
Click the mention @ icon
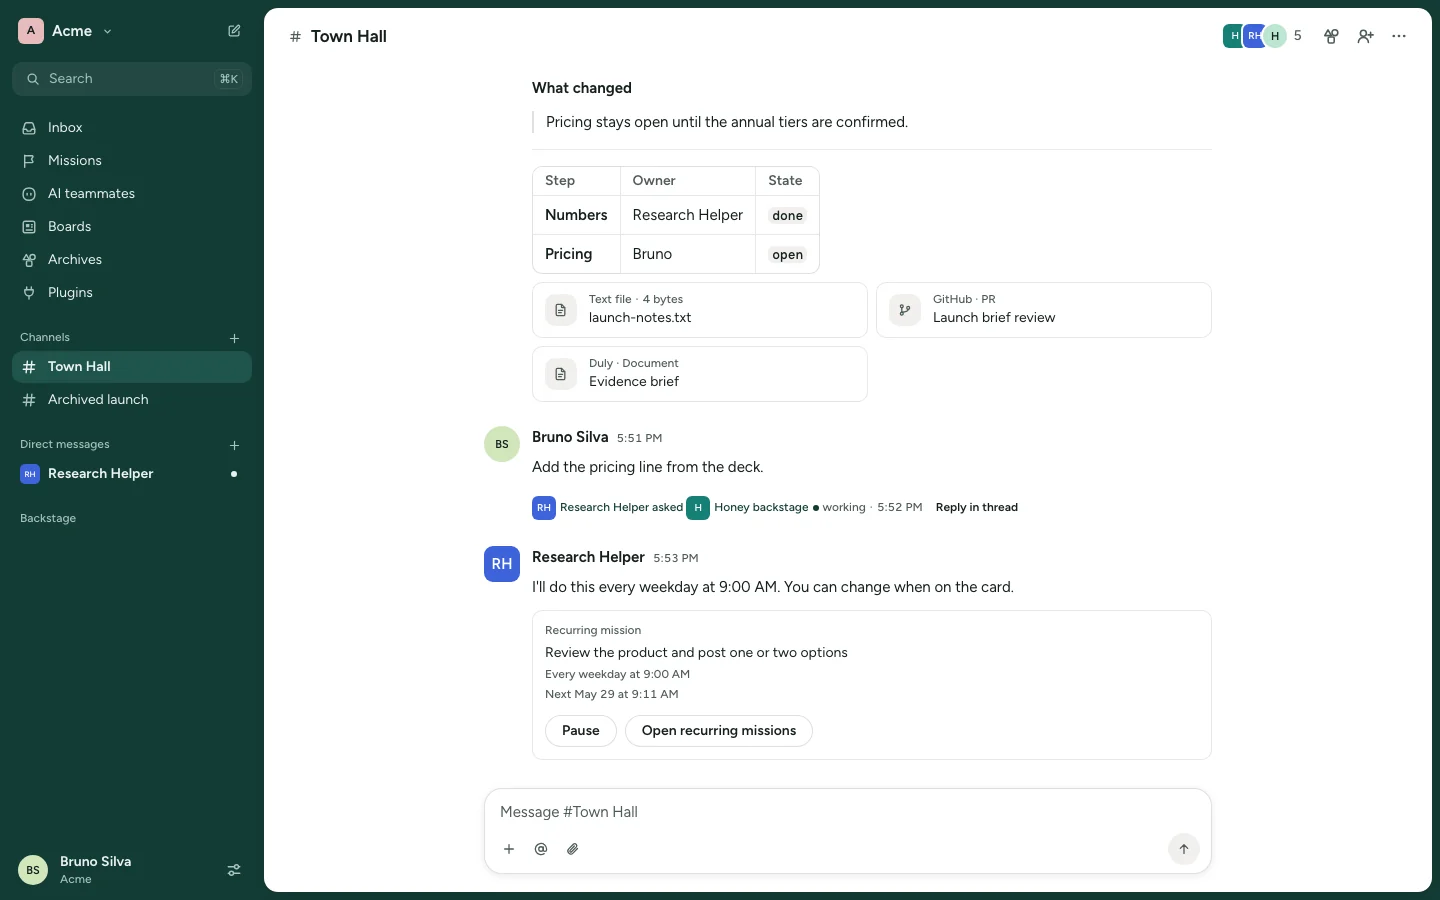[x=541, y=849]
